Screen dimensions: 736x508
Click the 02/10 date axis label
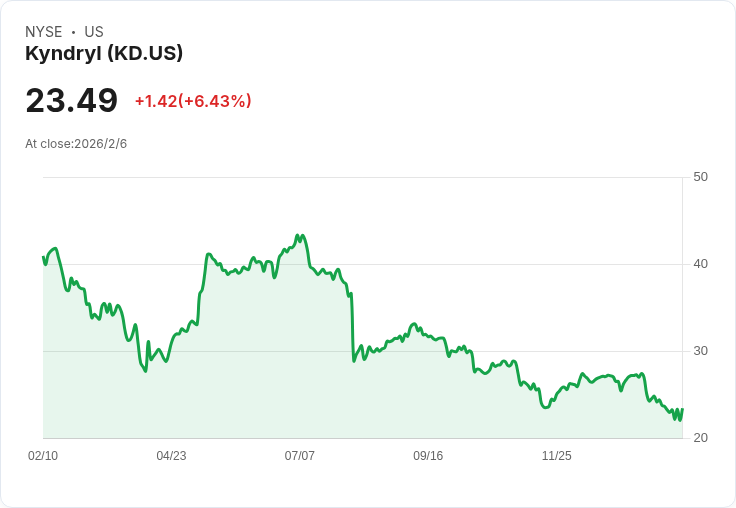point(43,456)
